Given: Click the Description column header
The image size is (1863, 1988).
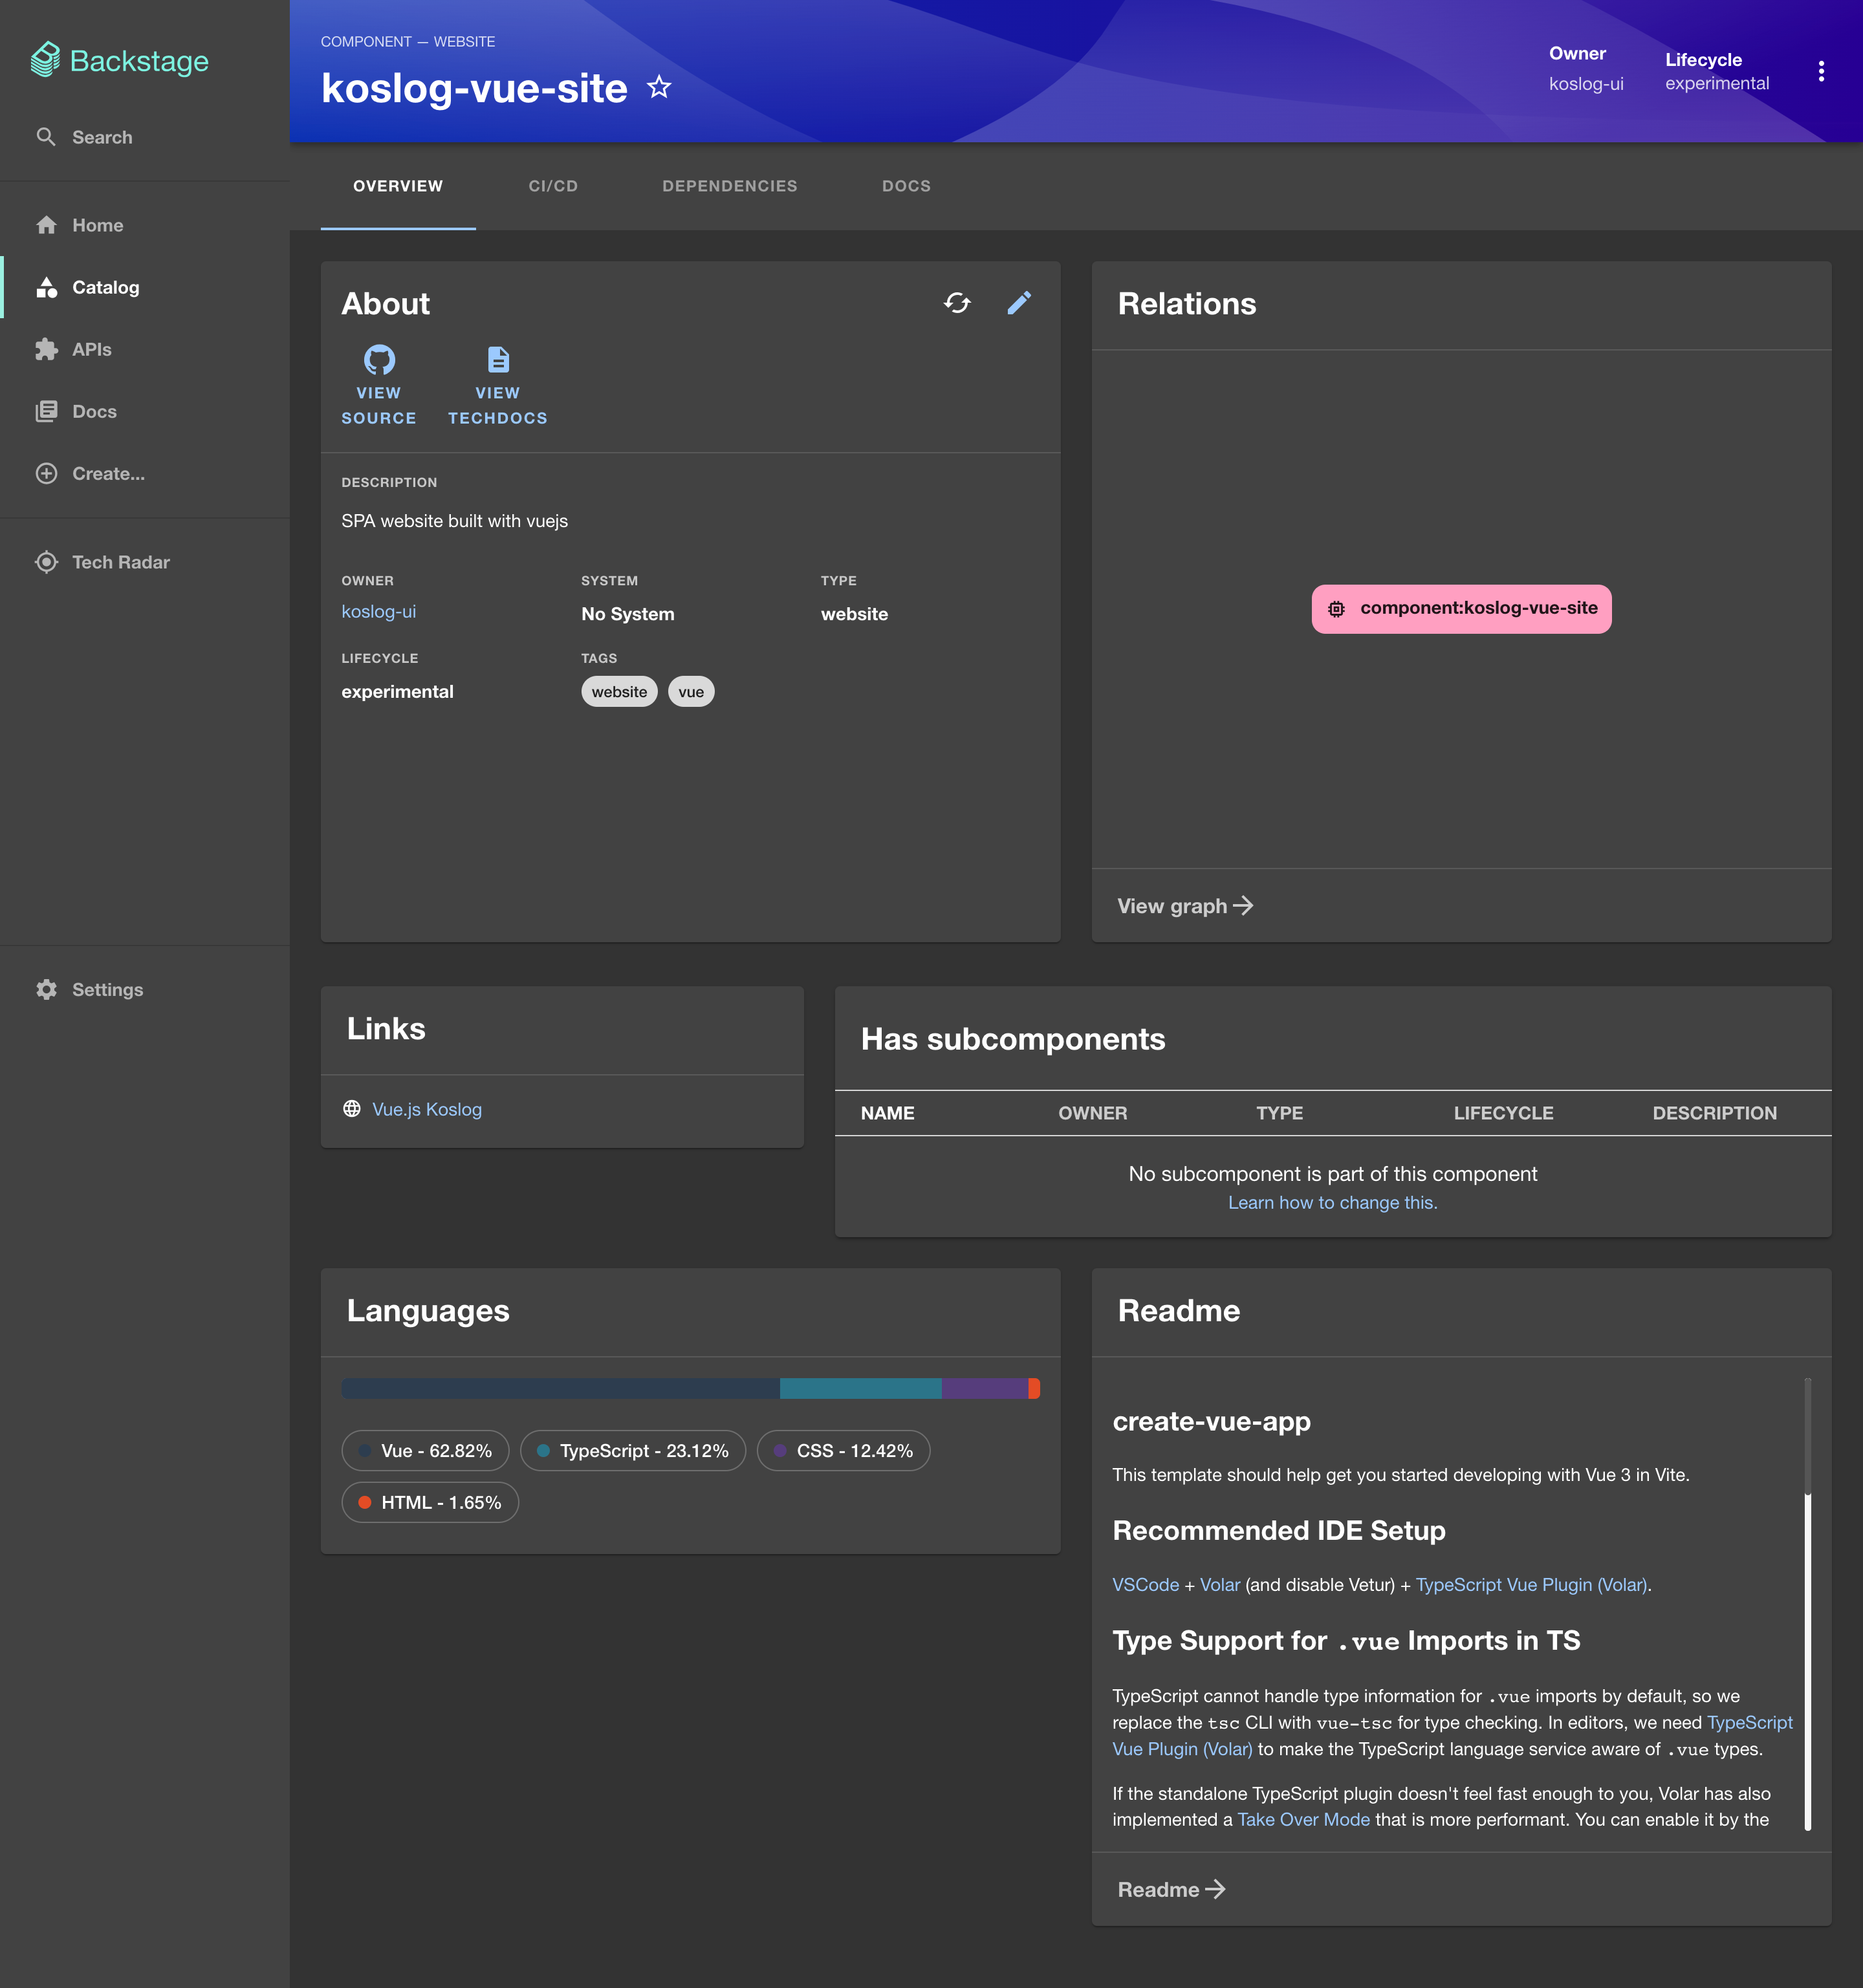Looking at the screenshot, I should point(1714,1113).
